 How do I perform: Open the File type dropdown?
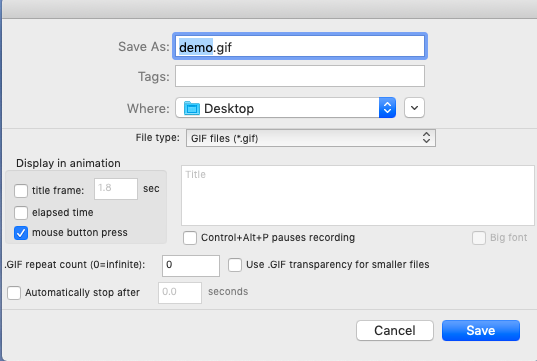click(311, 138)
